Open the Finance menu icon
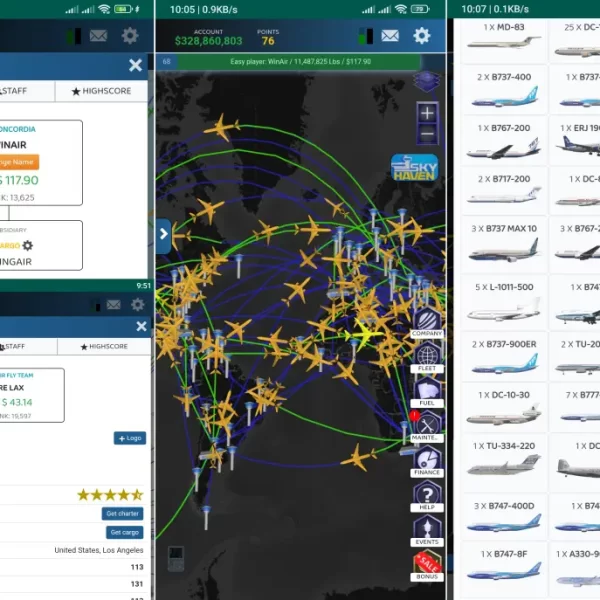The image size is (600, 600). click(x=427, y=462)
